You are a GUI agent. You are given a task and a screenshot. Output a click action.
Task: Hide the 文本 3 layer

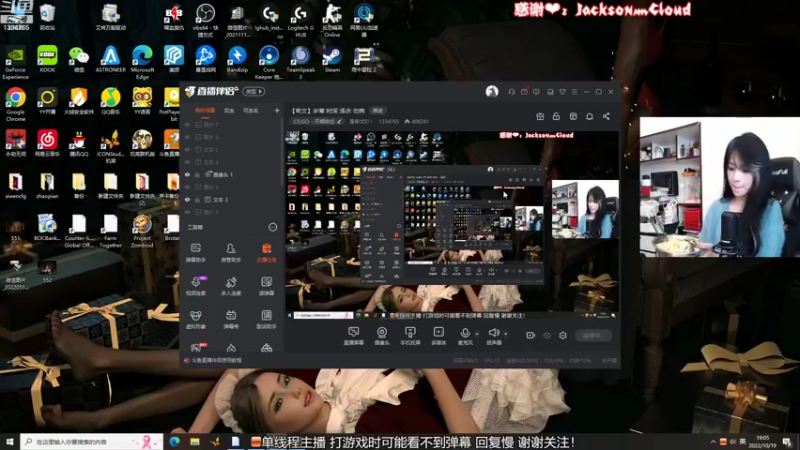(x=187, y=199)
